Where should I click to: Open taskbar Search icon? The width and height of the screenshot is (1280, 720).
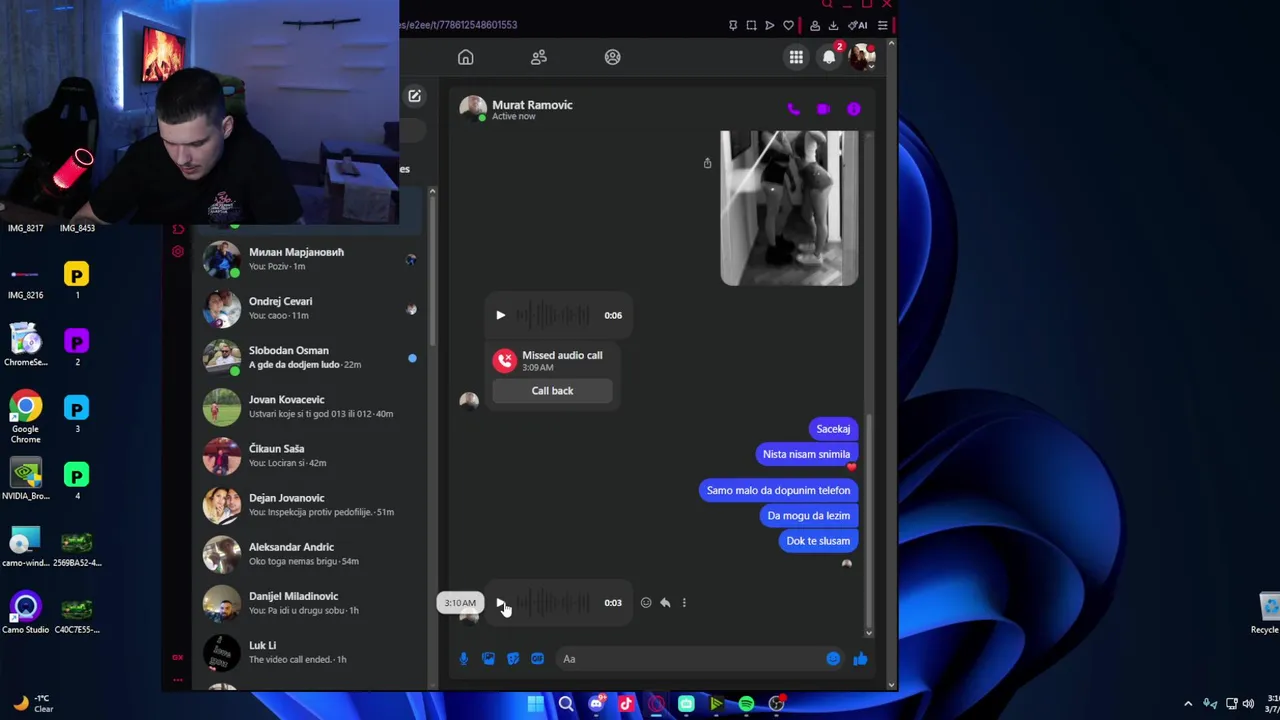566,704
